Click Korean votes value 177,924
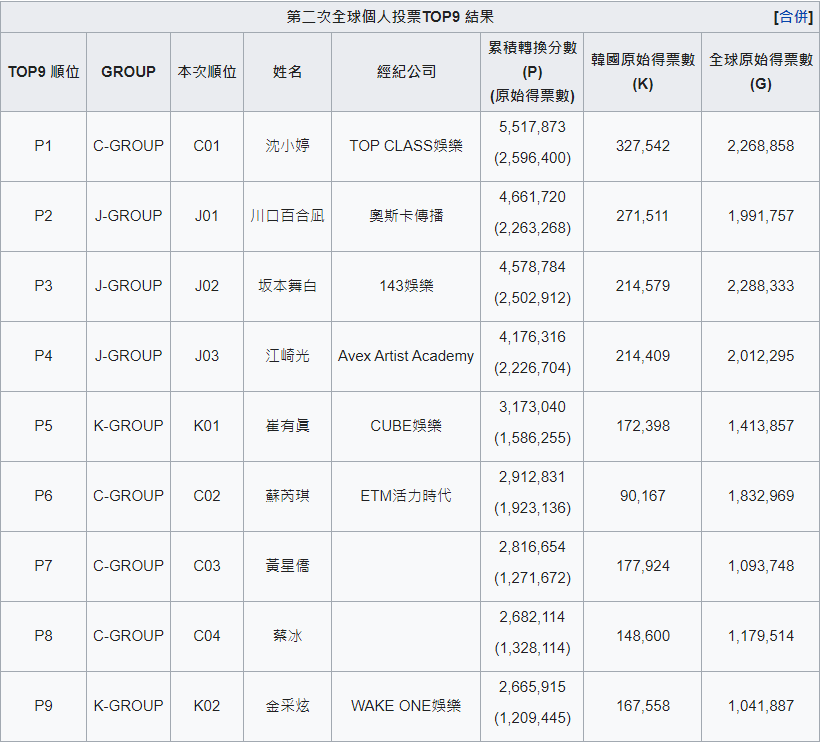The width and height of the screenshot is (820, 743). point(643,566)
